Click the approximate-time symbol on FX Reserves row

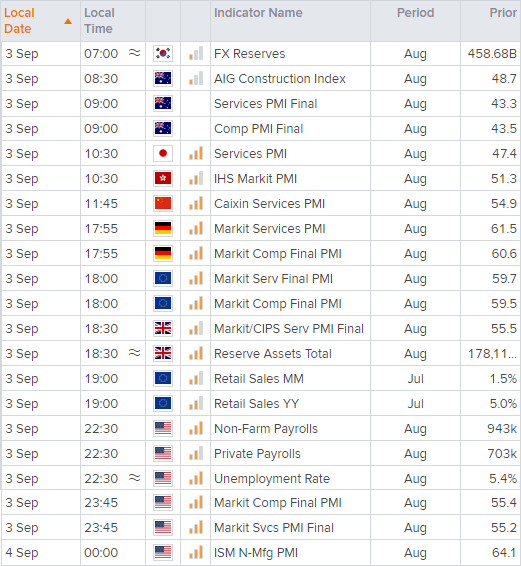(134, 53)
